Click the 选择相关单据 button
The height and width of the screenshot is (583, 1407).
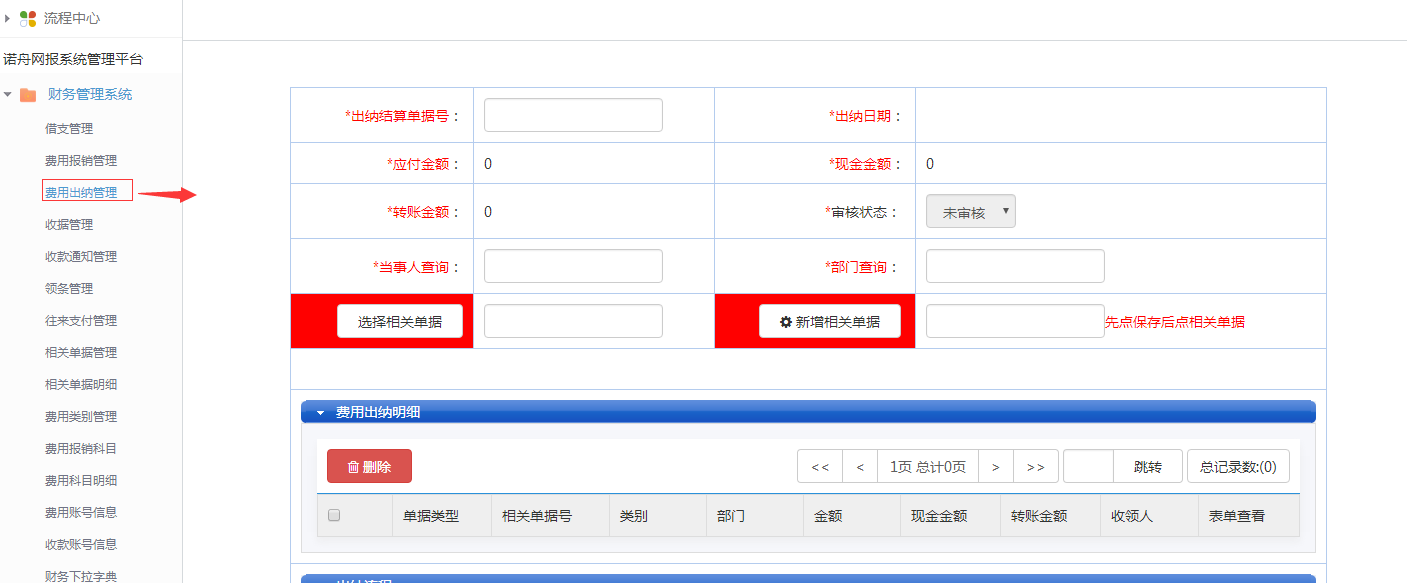tap(401, 320)
